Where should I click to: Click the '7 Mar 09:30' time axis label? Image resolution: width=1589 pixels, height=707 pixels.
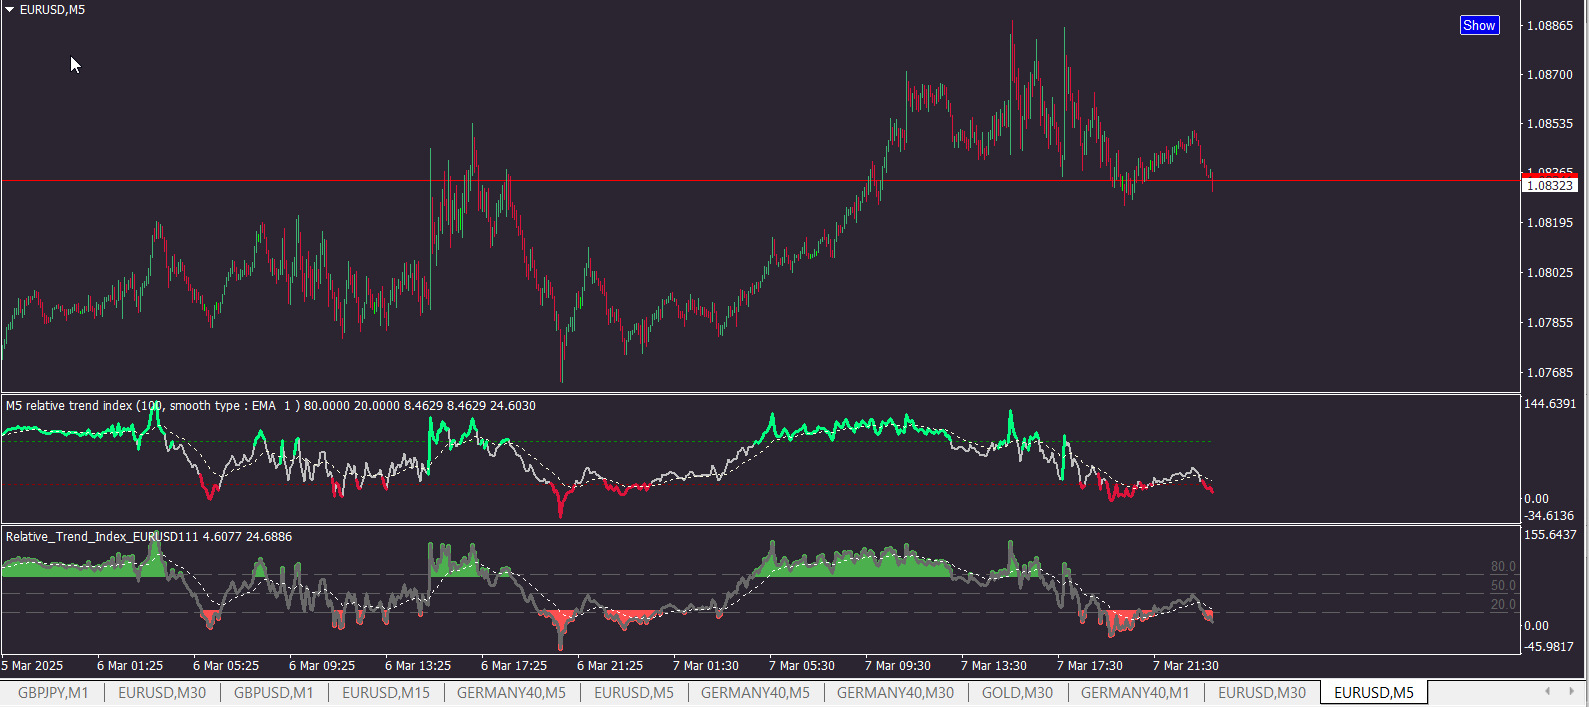[898, 666]
